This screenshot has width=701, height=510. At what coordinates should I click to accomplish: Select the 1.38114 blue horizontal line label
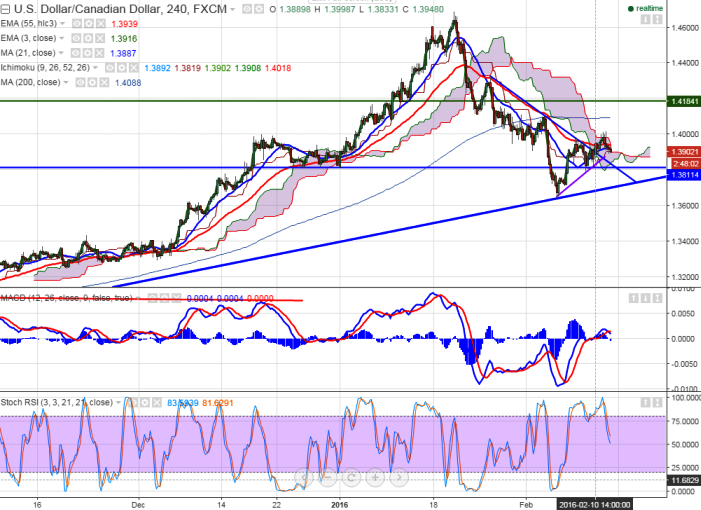click(x=684, y=175)
